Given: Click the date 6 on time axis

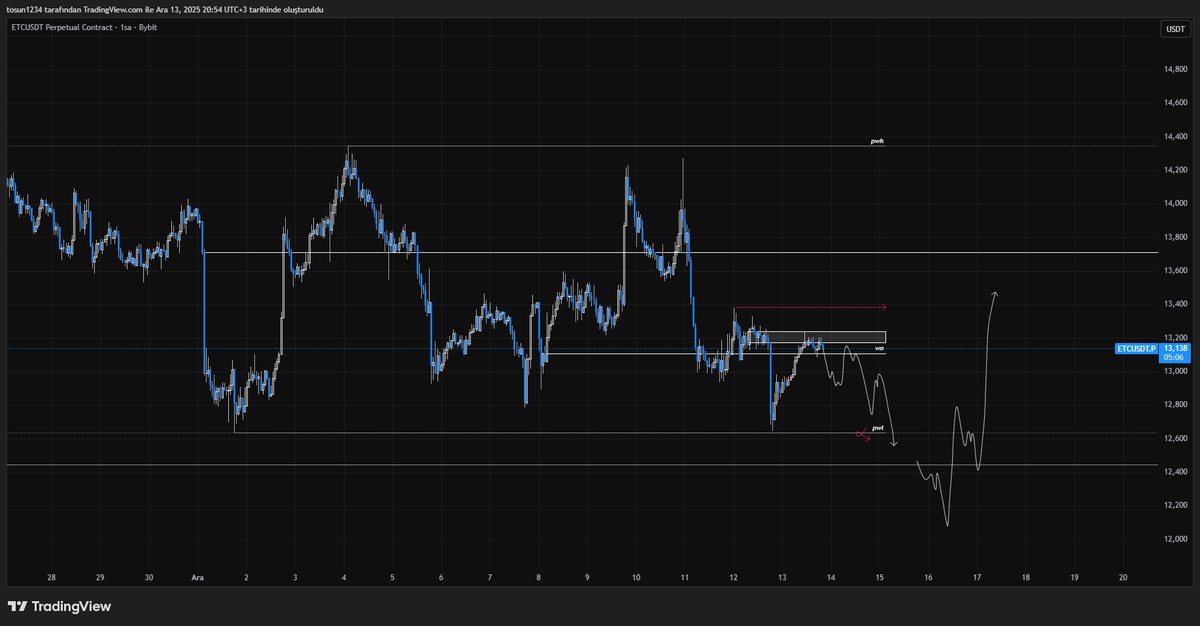Looking at the screenshot, I should [x=441, y=577].
